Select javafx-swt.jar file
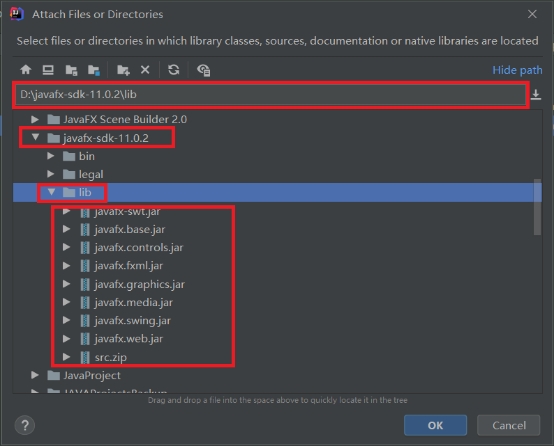 point(127,212)
